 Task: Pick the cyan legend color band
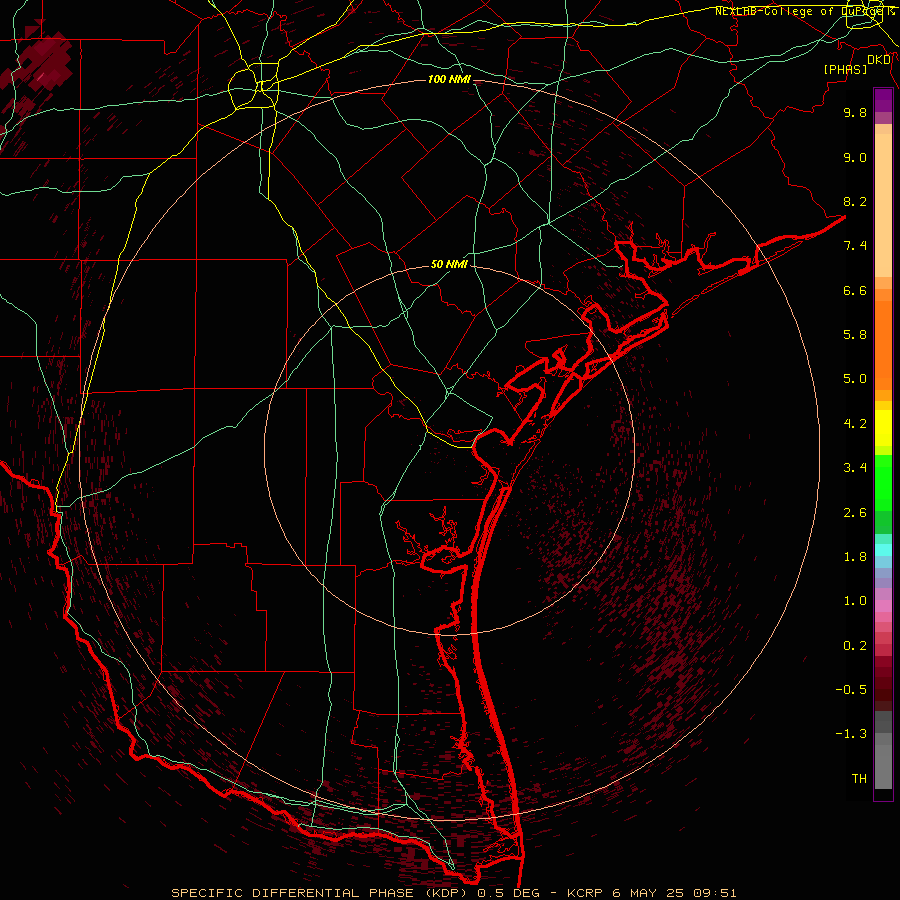[x=883, y=550]
